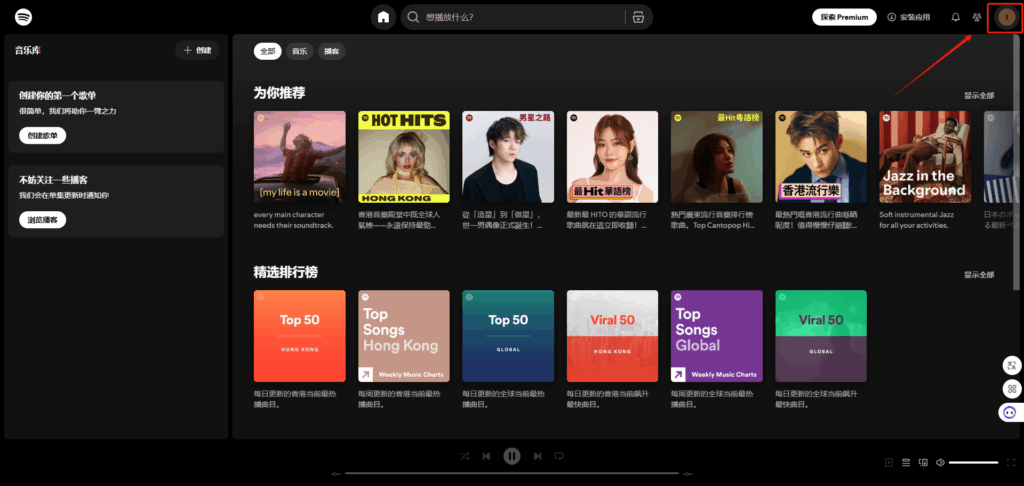Viewport: 1024px width, 486px height.
Task: Click 探索 Premium button
Action: coord(844,17)
